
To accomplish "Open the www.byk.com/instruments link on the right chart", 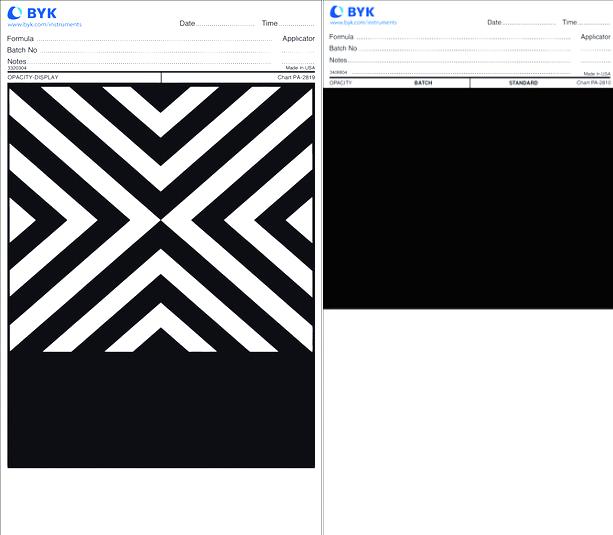I will [x=363, y=23].
